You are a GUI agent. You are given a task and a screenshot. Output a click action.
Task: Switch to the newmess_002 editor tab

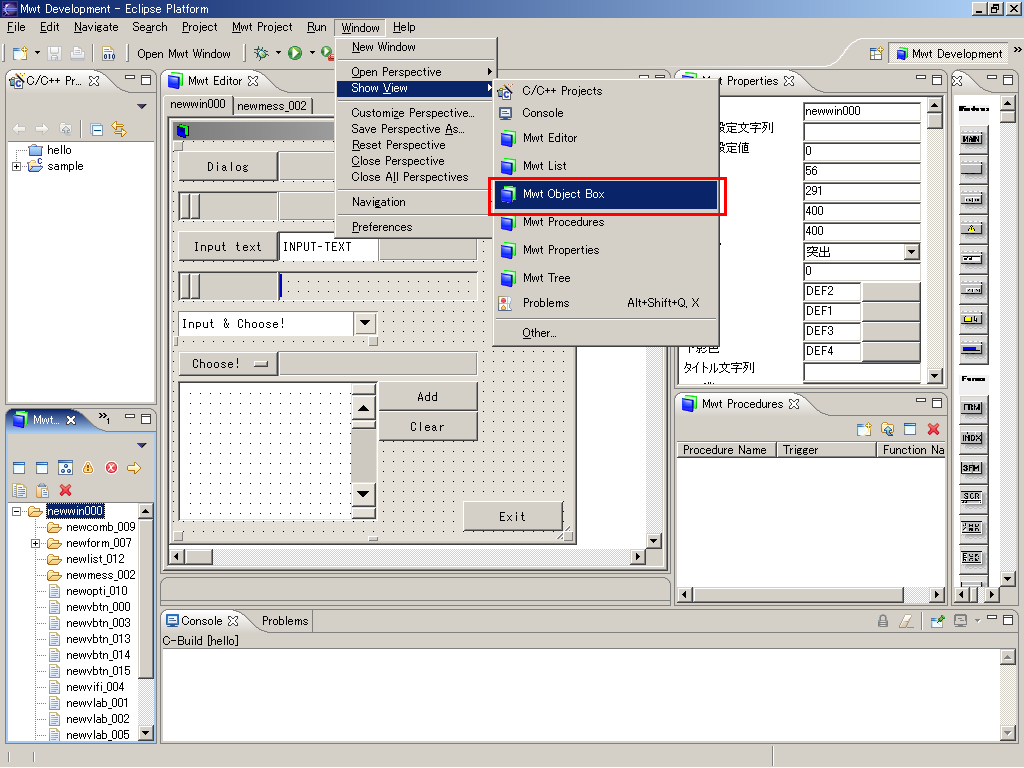click(x=272, y=106)
